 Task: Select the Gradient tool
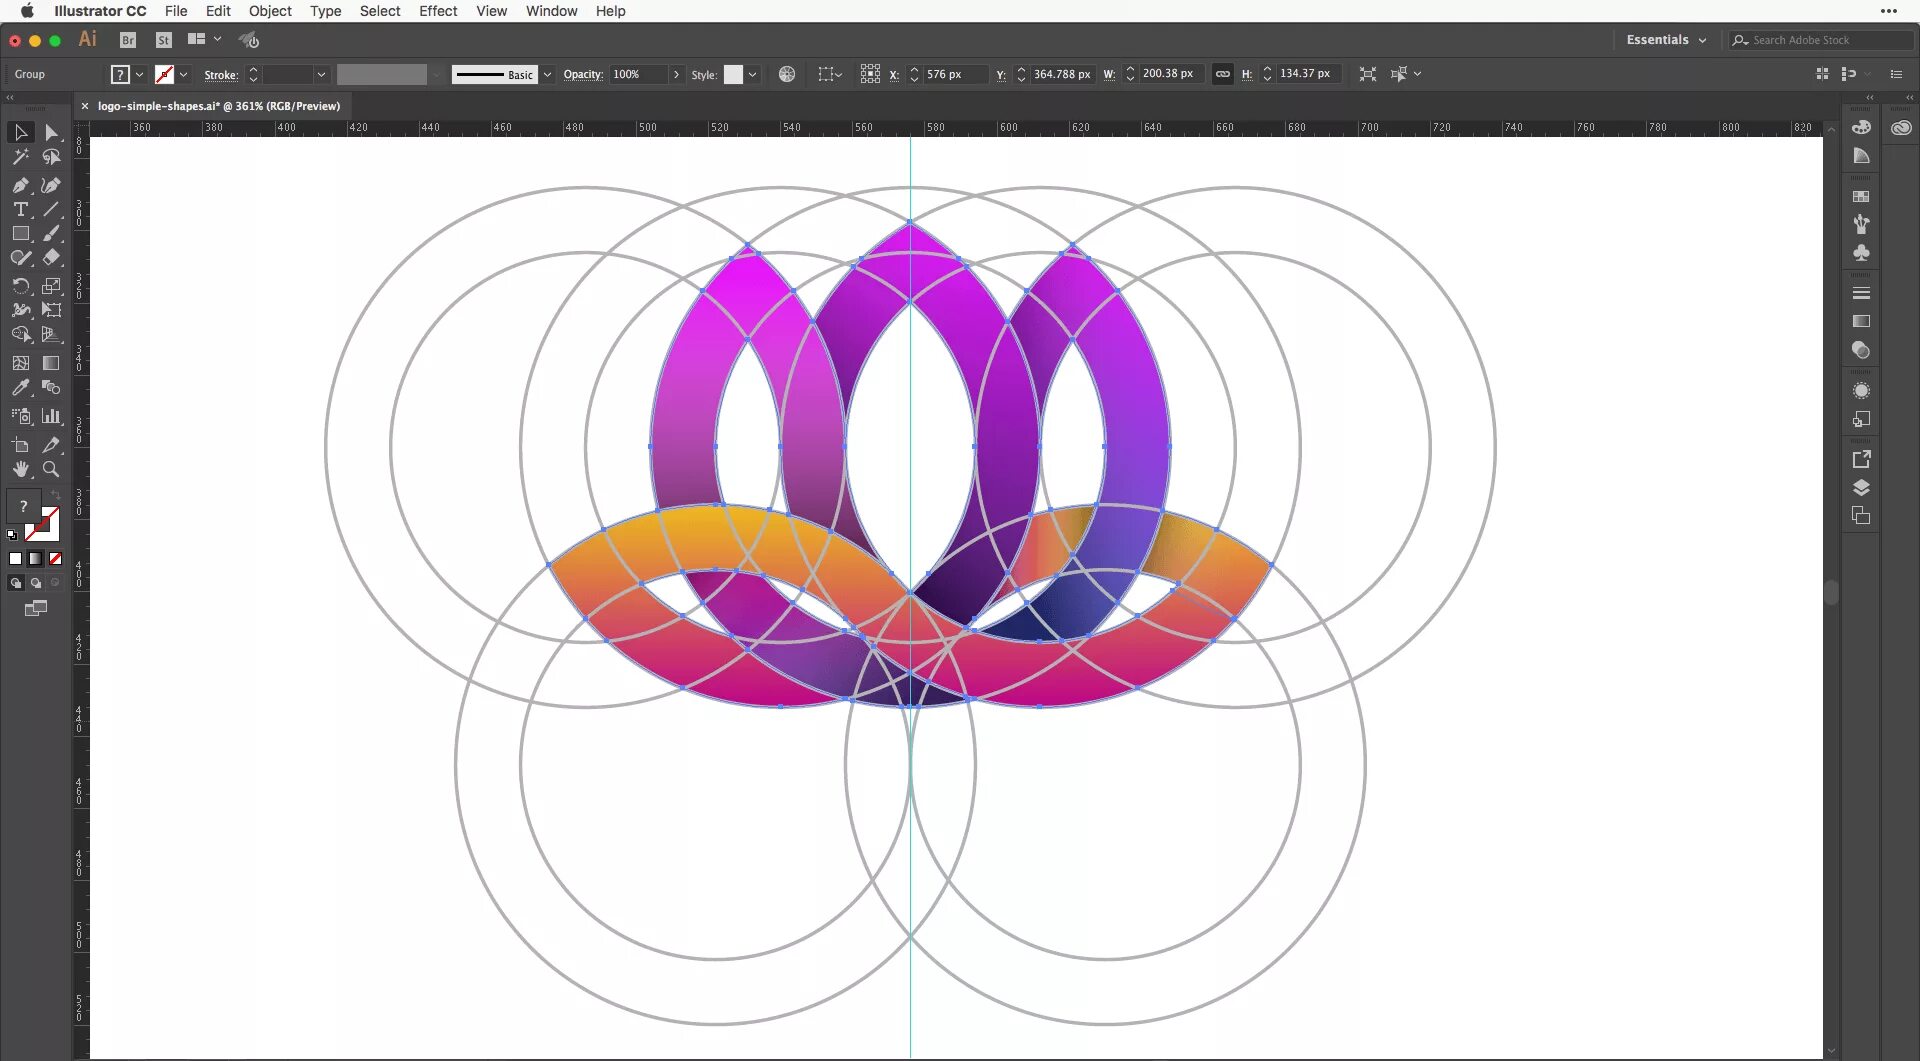tap(51, 362)
